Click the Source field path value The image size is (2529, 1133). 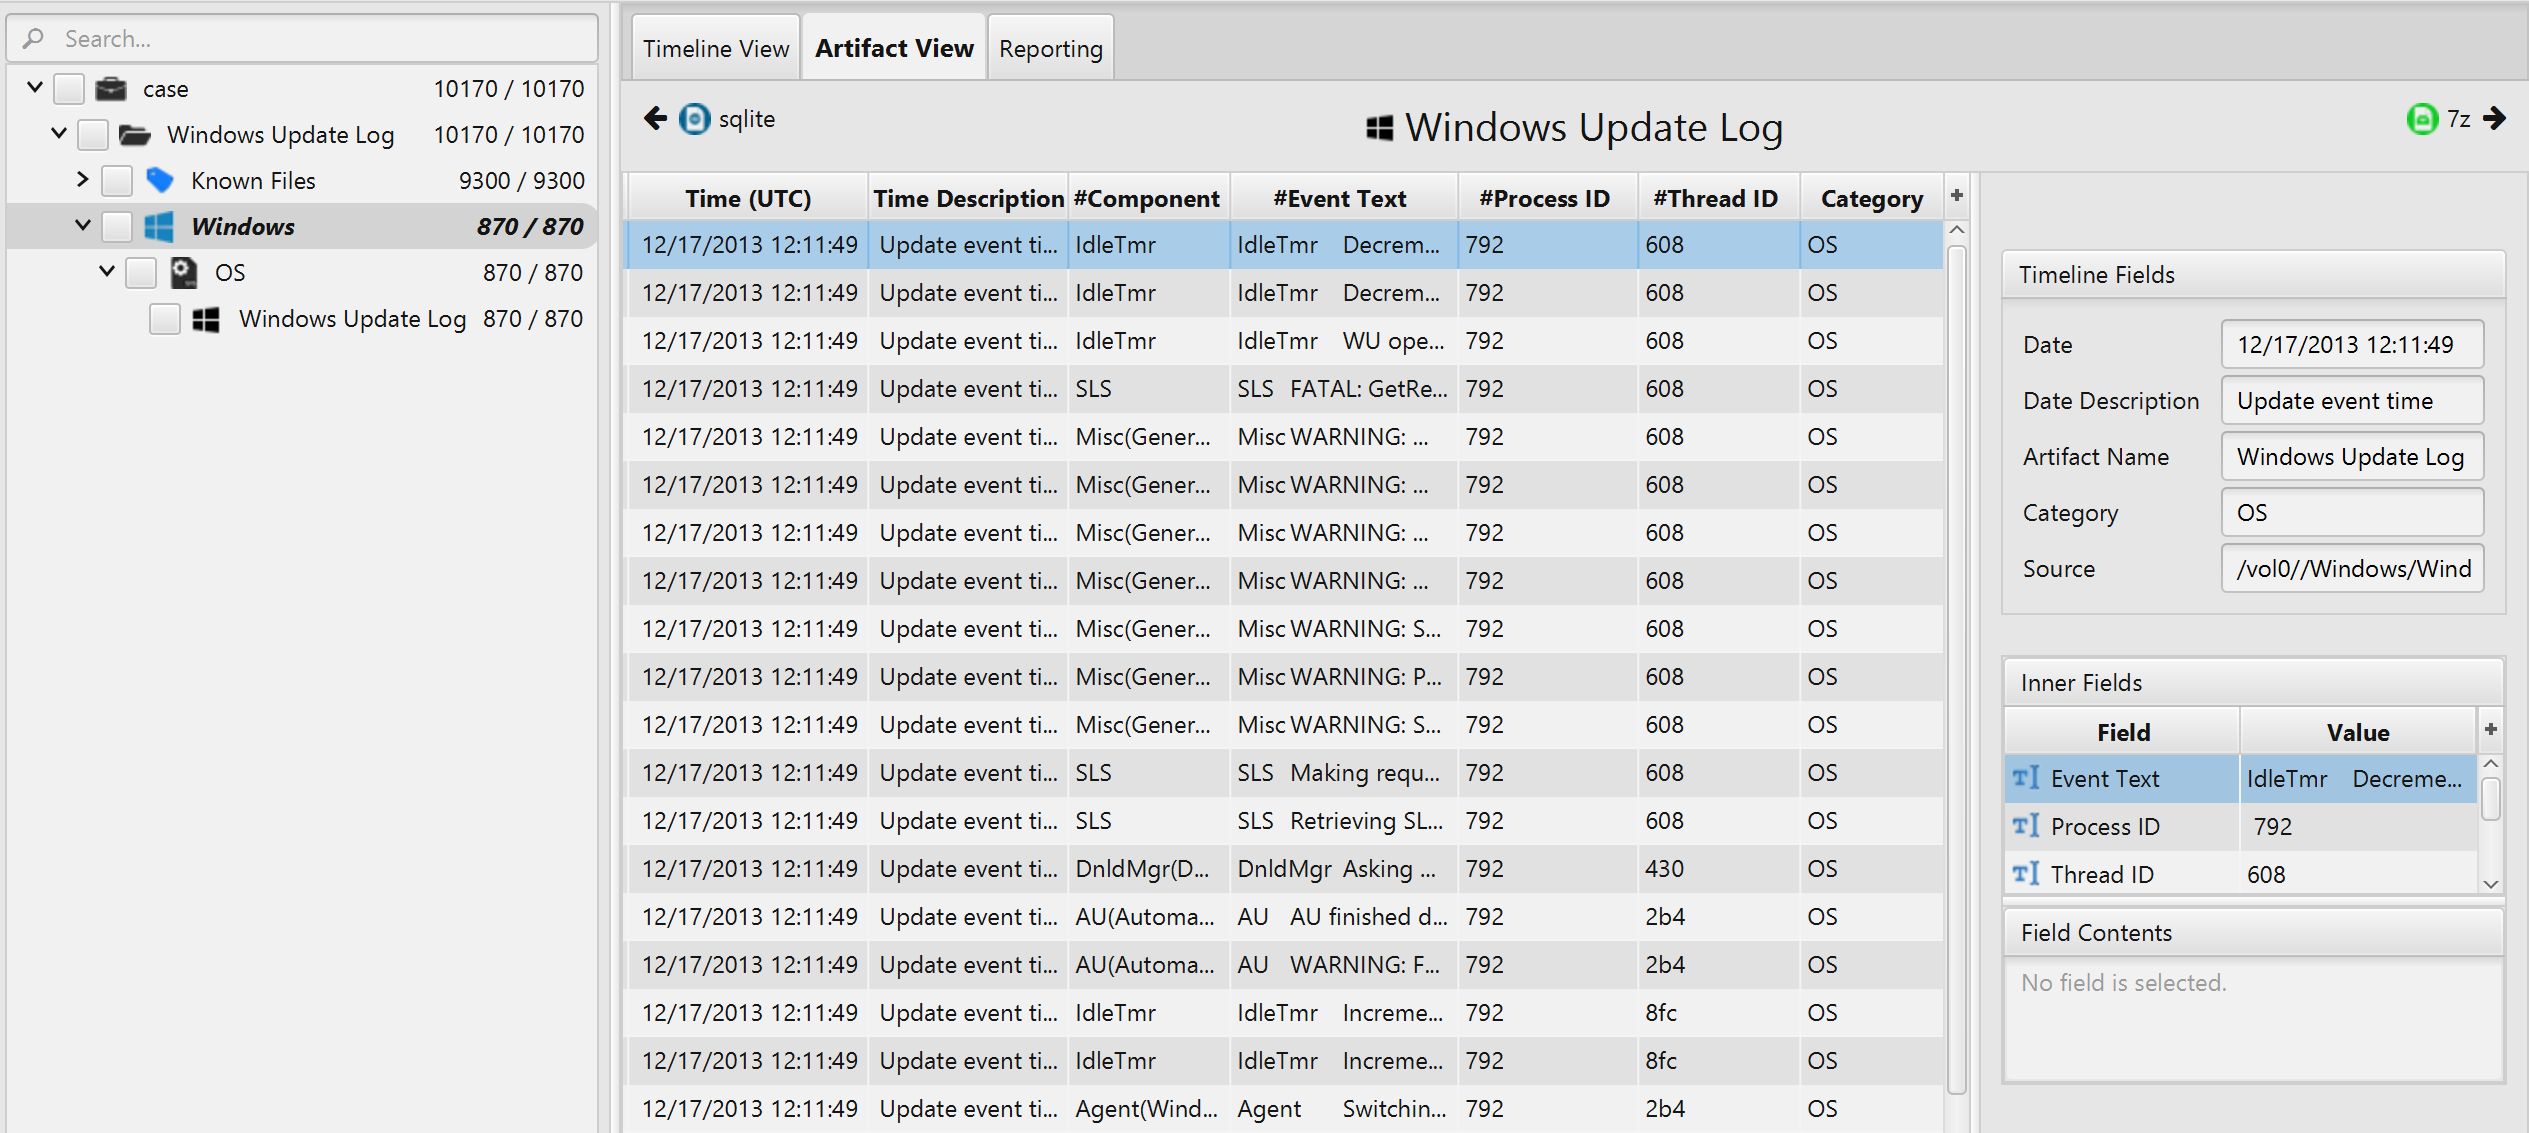tap(2352, 569)
